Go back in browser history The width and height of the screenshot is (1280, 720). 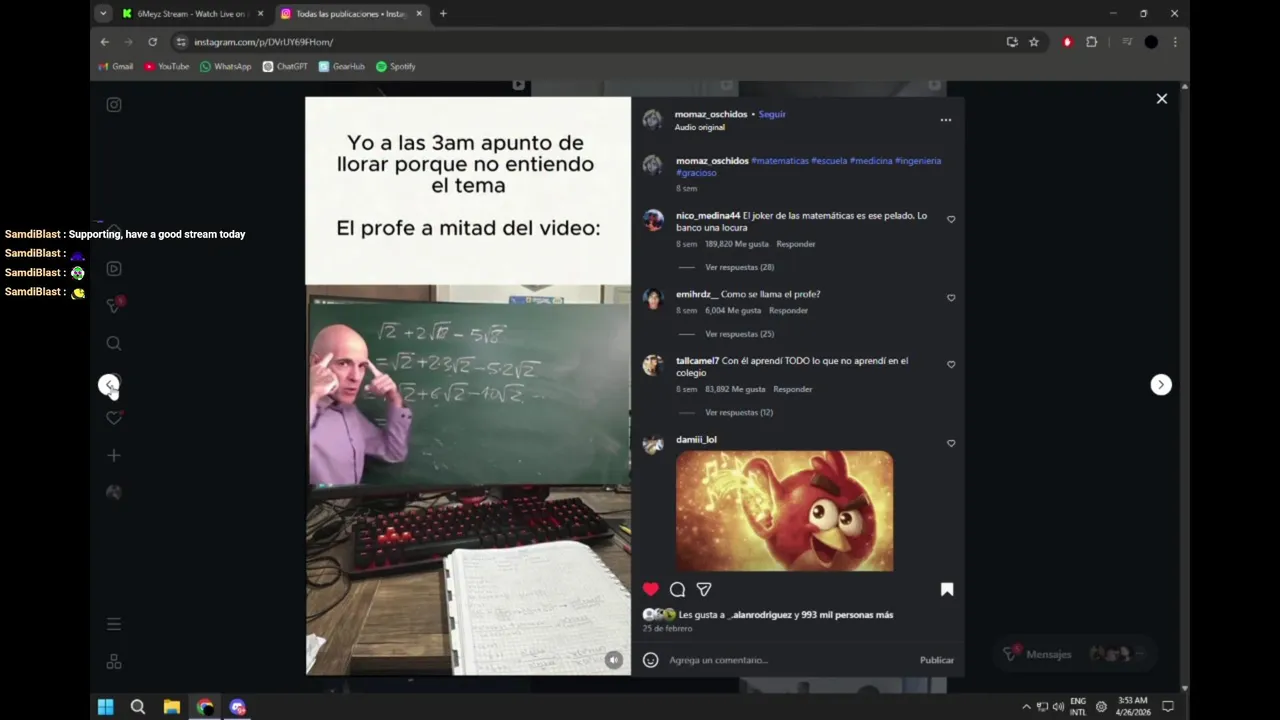point(104,42)
